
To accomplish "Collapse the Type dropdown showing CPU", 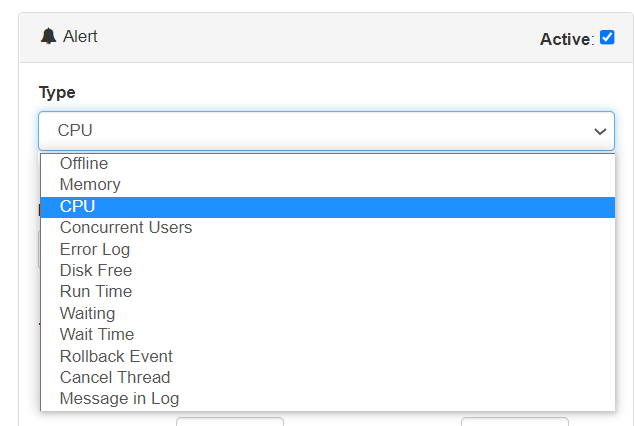I will point(326,131).
